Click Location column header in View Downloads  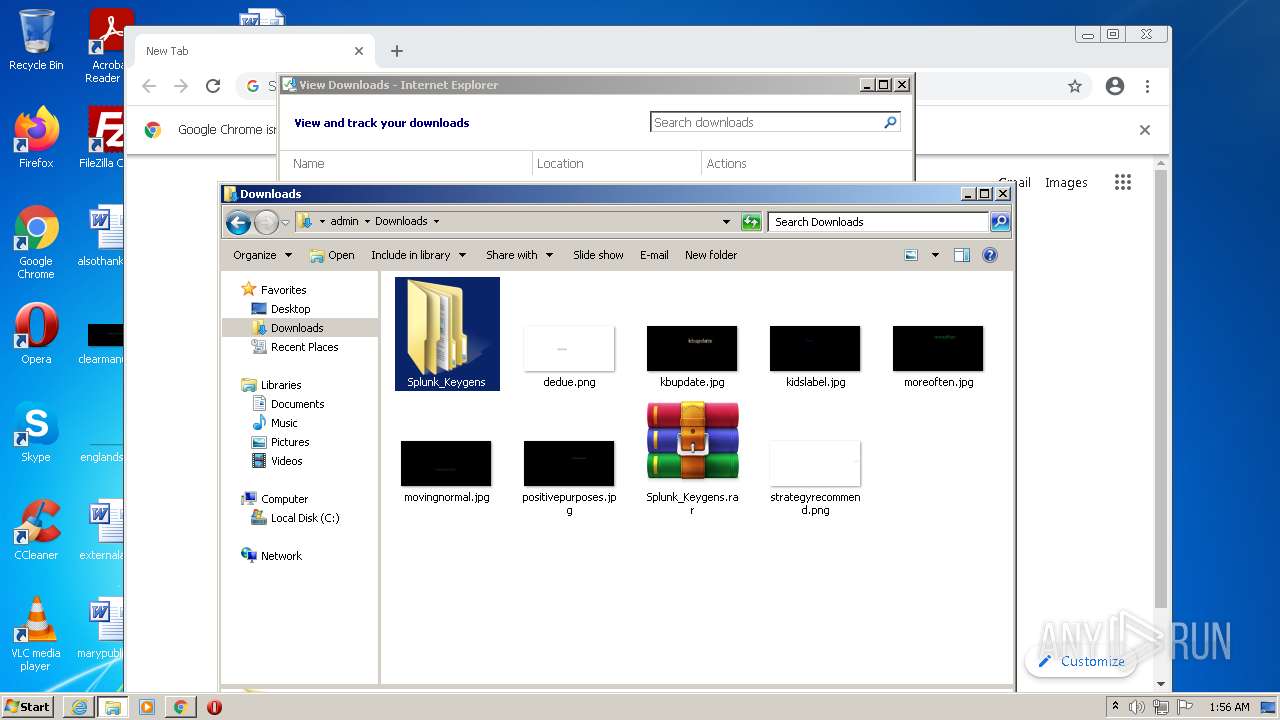coord(560,163)
